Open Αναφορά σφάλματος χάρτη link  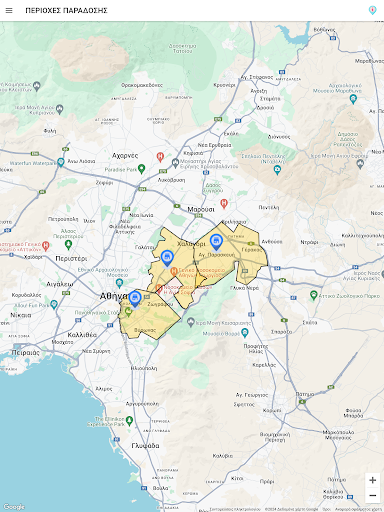pos(358,509)
